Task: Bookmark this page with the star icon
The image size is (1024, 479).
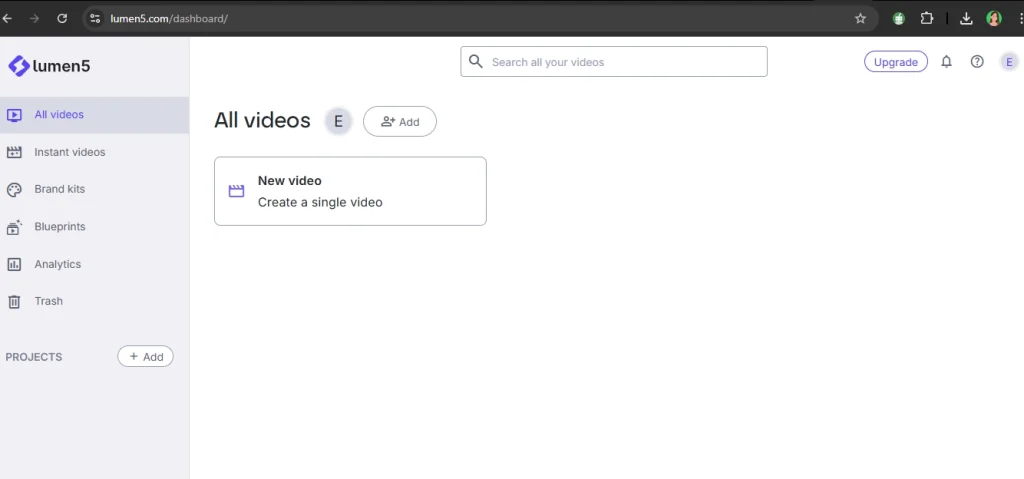Action: point(860,18)
